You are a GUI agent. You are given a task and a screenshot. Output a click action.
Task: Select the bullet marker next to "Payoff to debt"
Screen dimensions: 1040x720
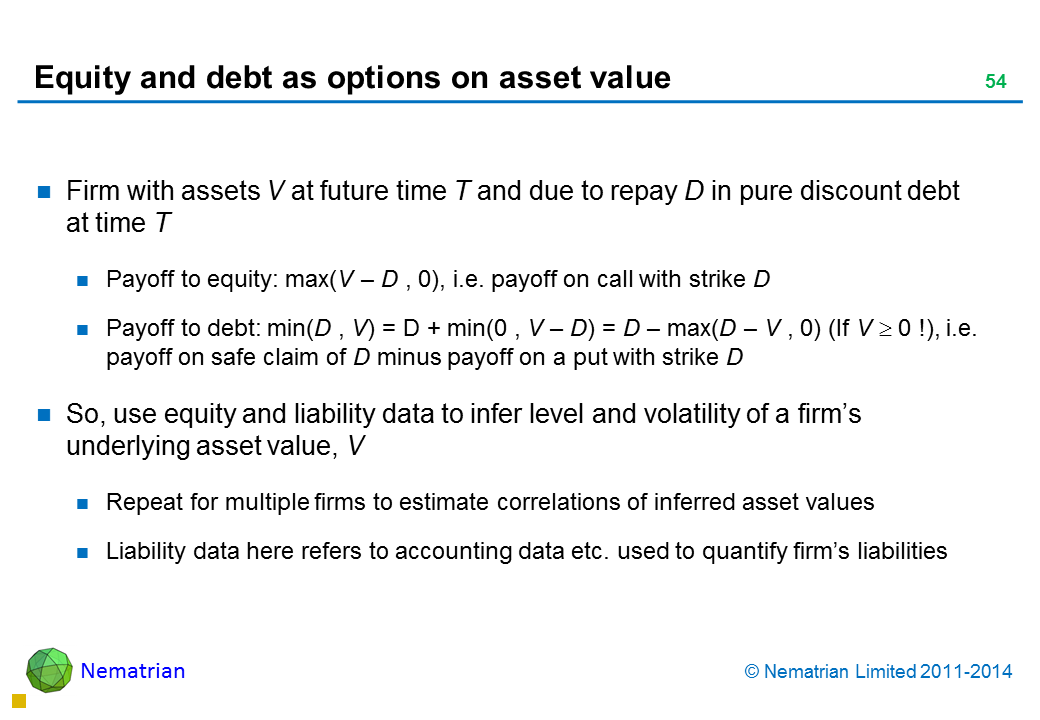click(85, 329)
